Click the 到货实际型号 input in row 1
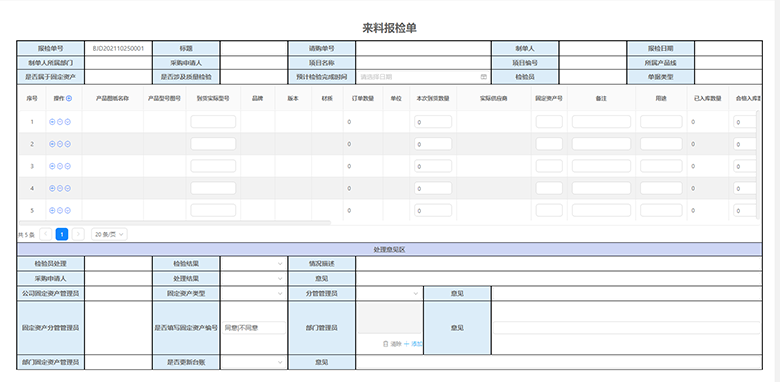This screenshot has height=382, width=780. [x=213, y=122]
